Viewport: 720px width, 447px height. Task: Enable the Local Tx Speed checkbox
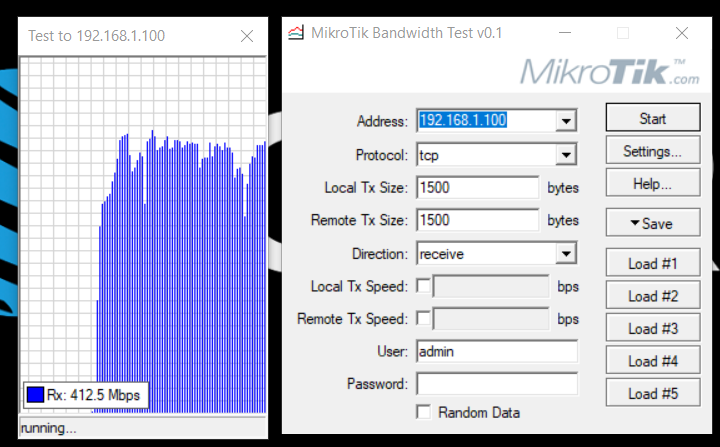423,286
